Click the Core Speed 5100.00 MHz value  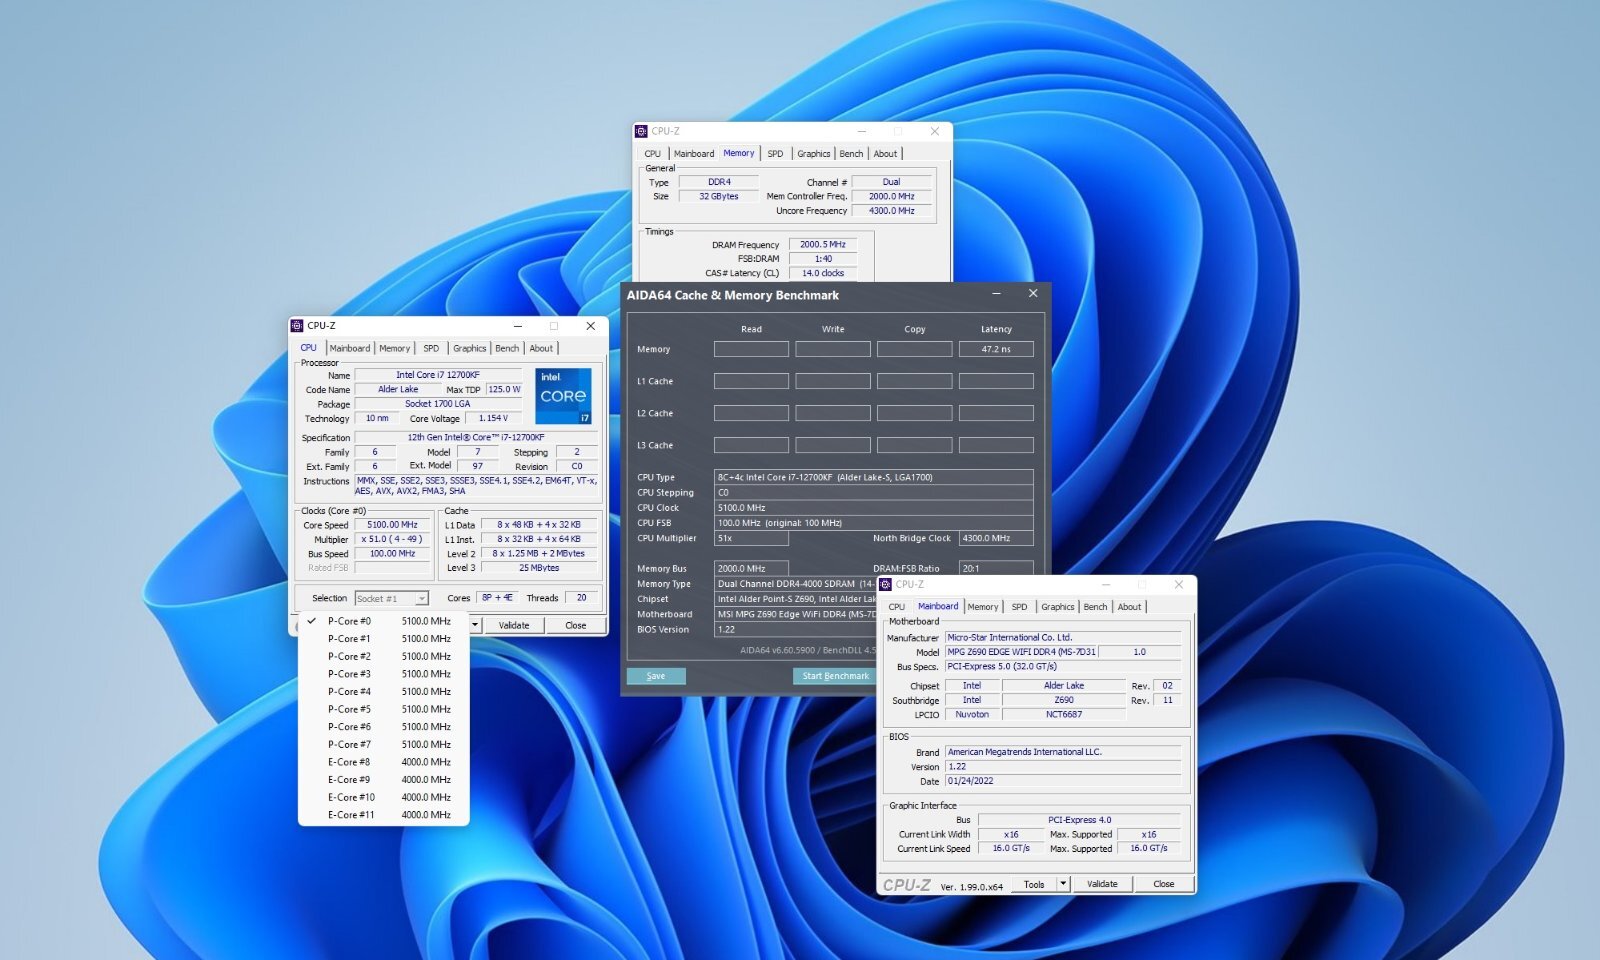393,525
